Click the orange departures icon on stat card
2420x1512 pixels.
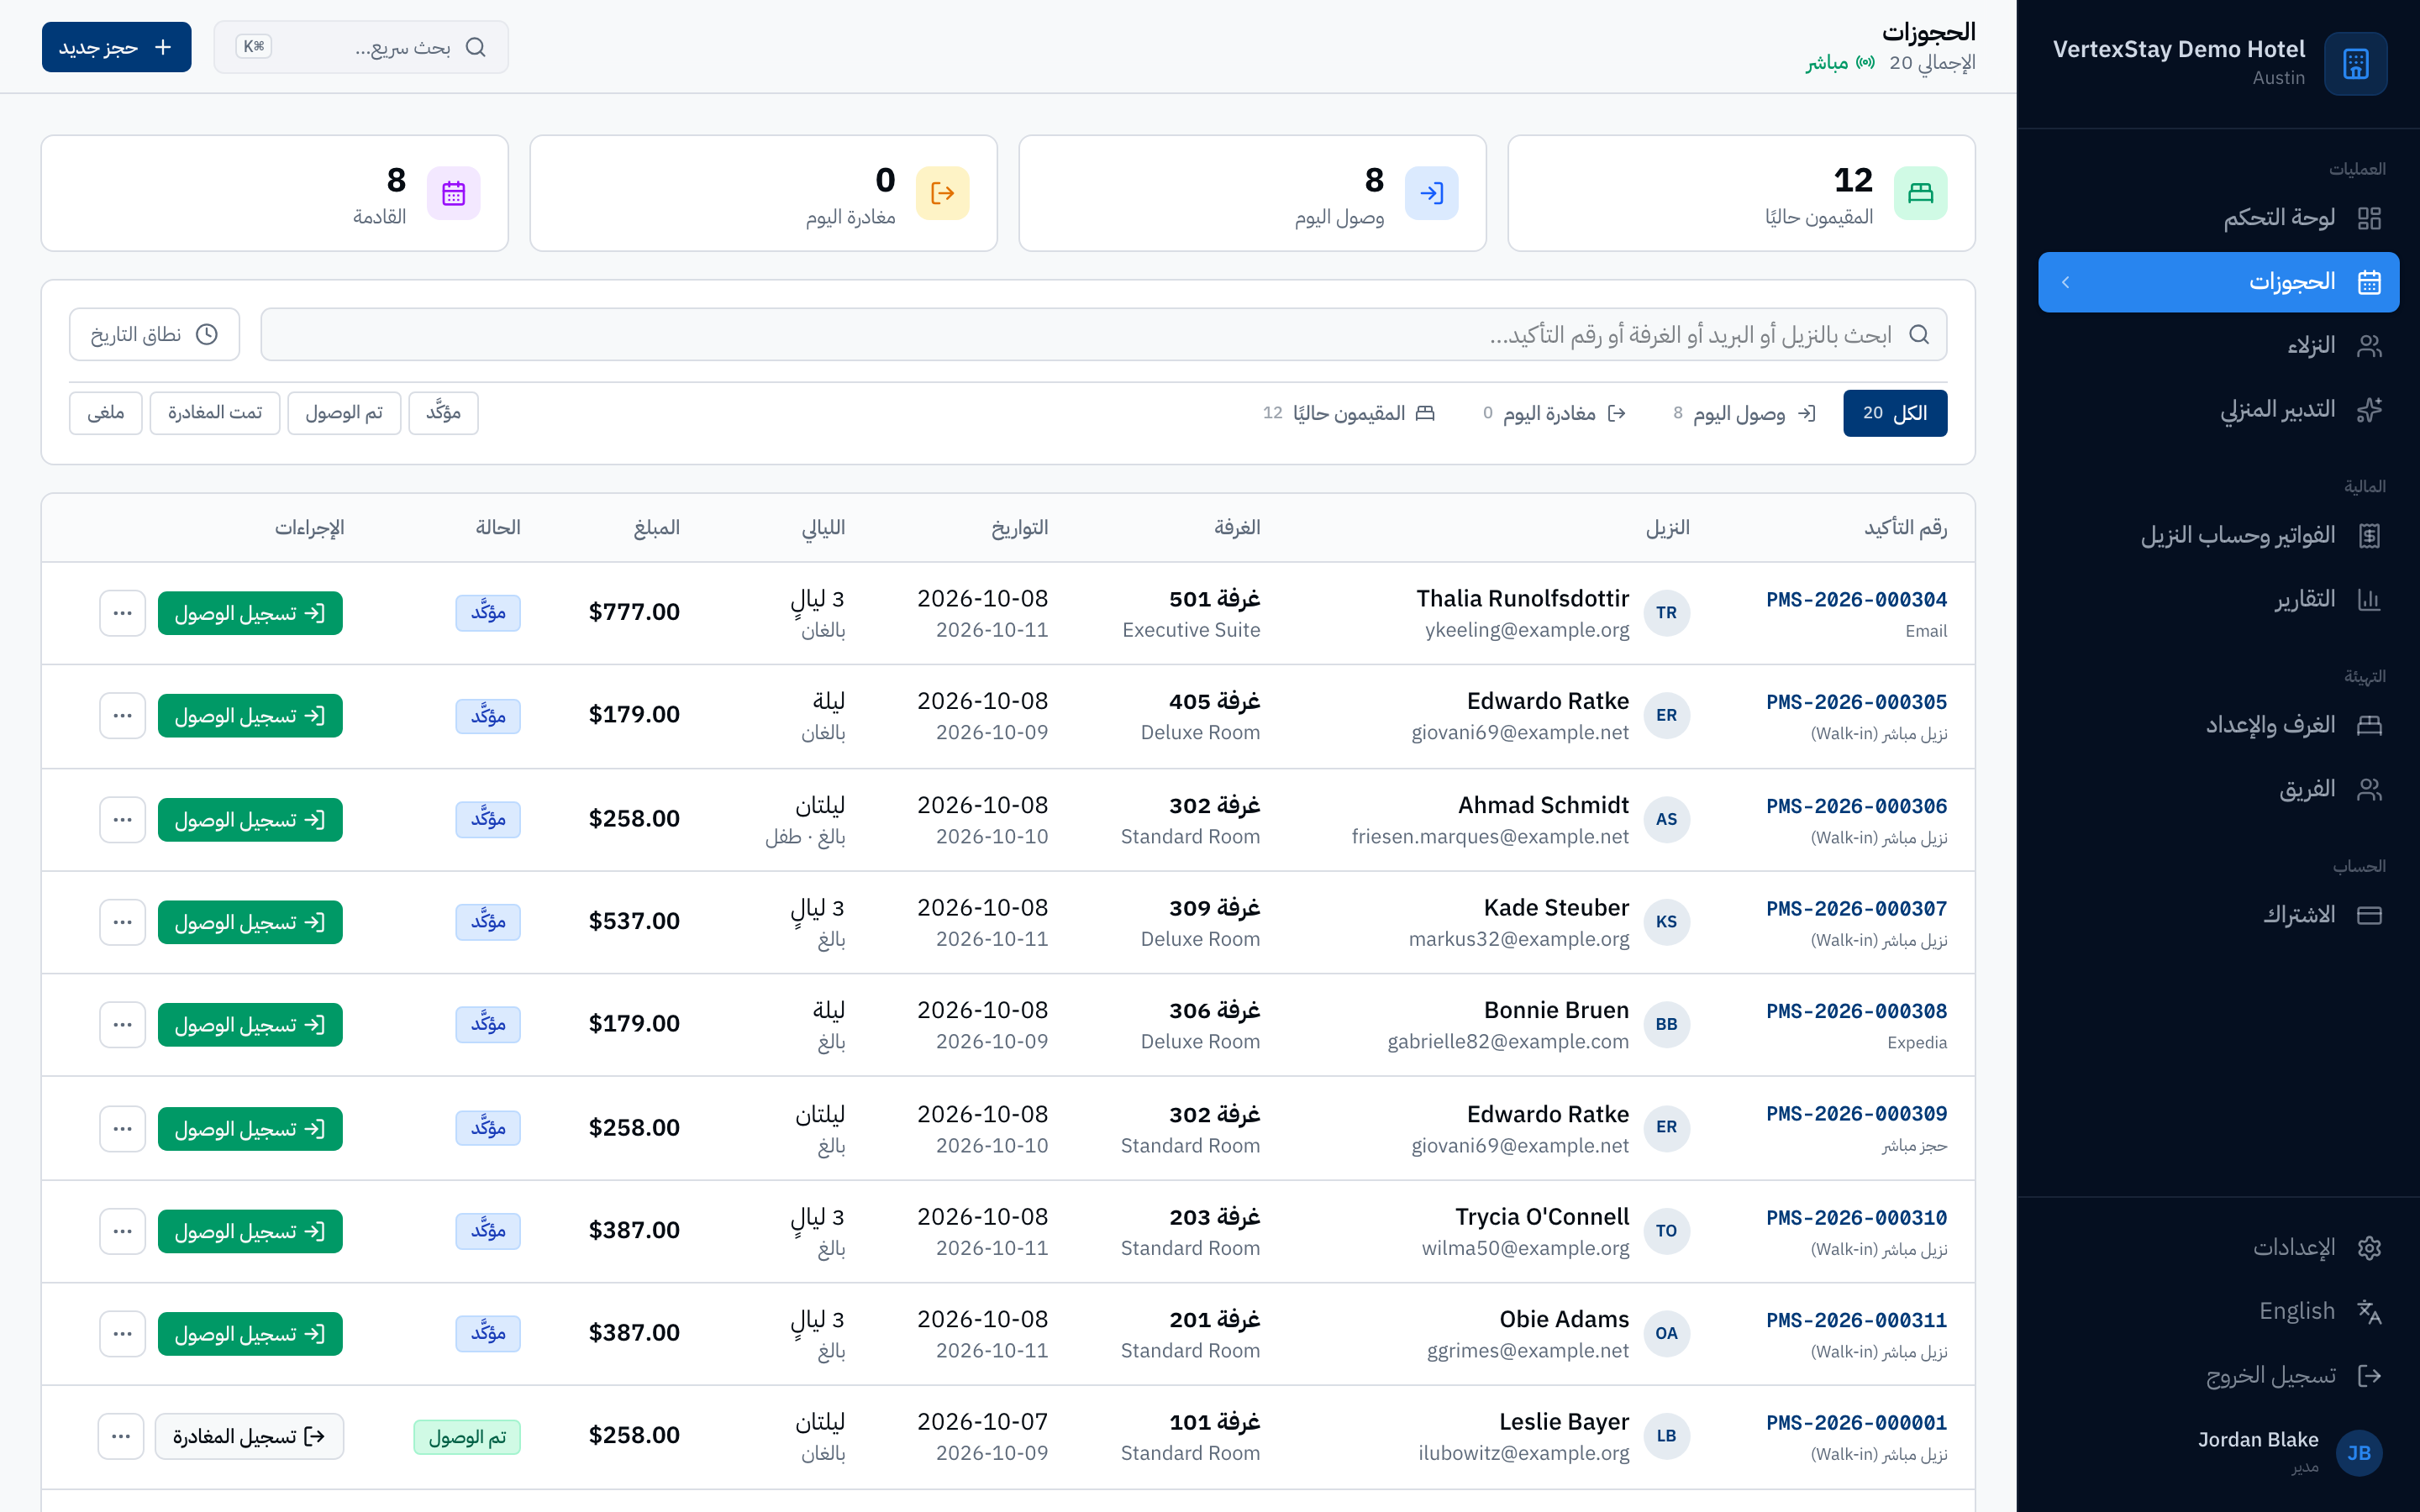tap(942, 193)
